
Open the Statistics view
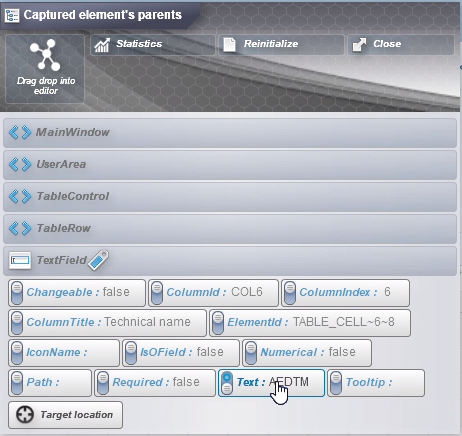click(153, 45)
